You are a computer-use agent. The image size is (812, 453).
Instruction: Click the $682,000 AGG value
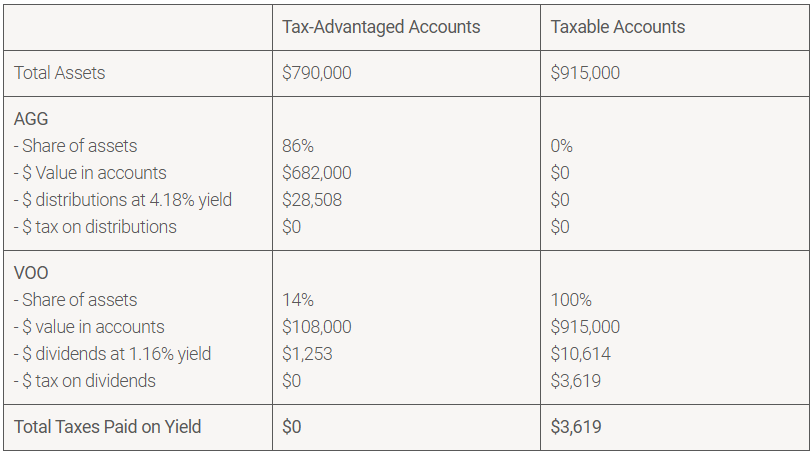(317, 173)
